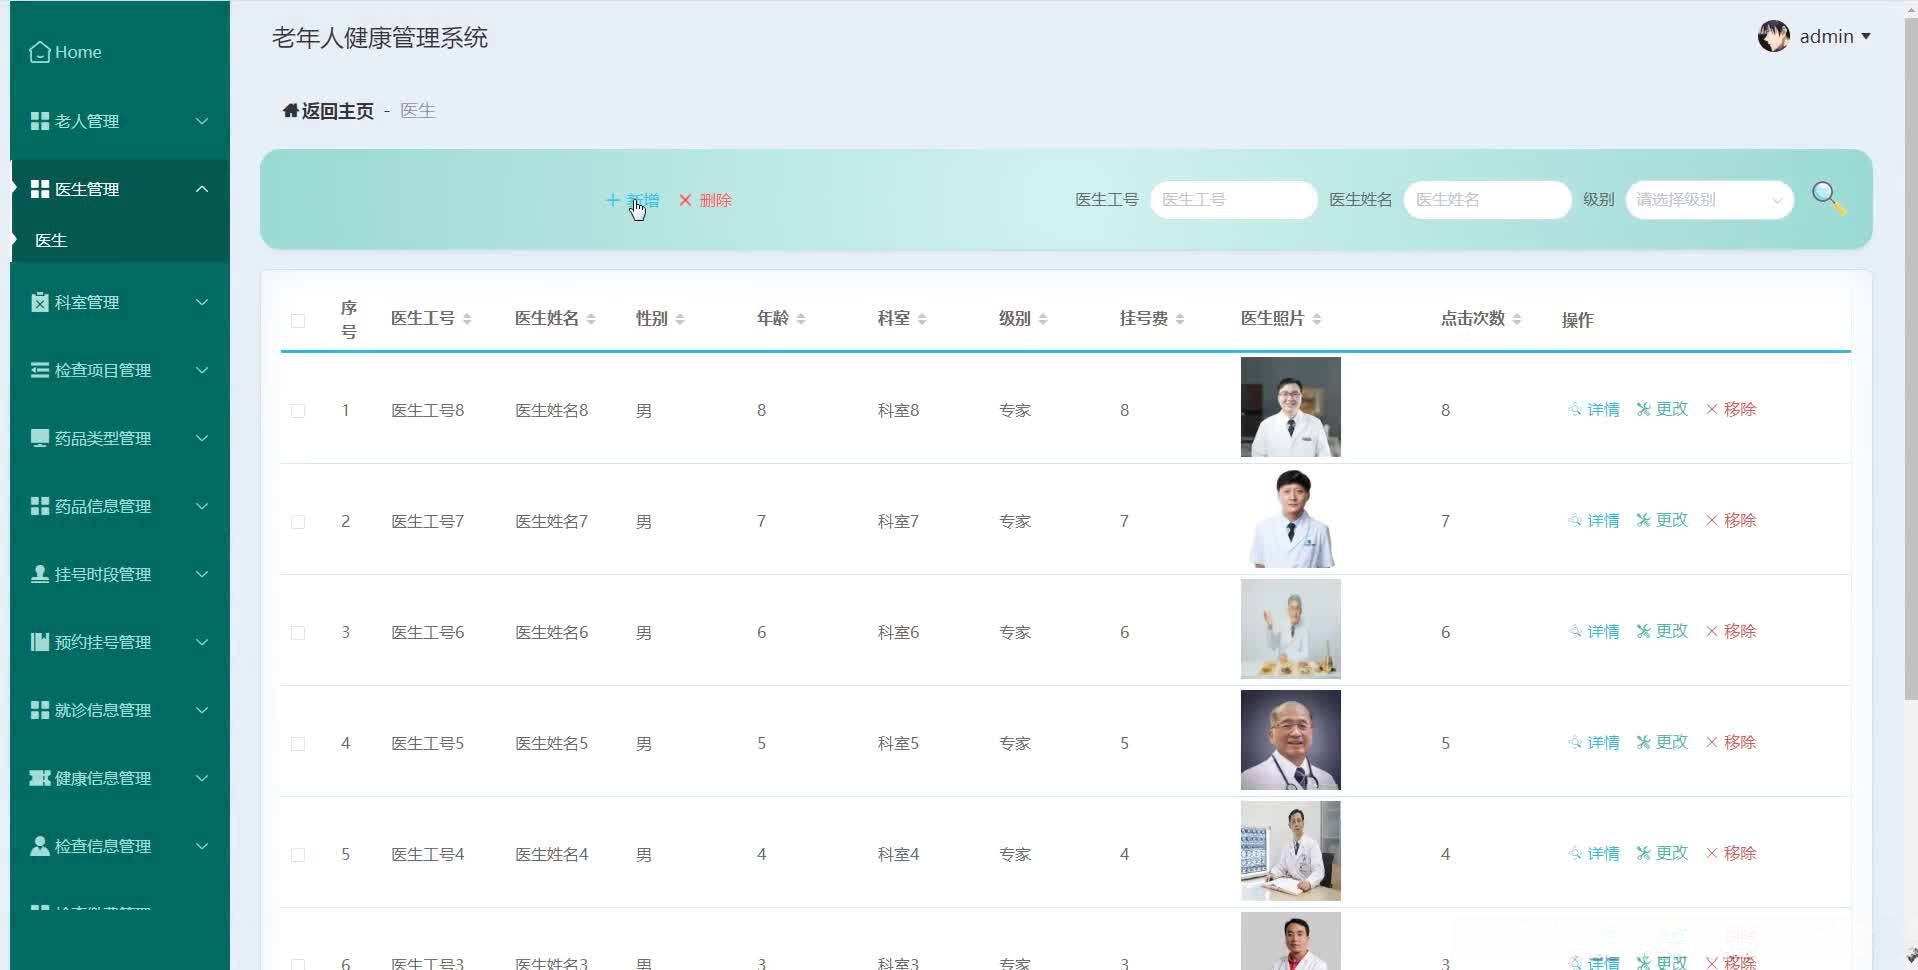Image resolution: width=1918 pixels, height=970 pixels.
Task: Open the 预约挂号管理 menu
Action: tap(99, 642)
